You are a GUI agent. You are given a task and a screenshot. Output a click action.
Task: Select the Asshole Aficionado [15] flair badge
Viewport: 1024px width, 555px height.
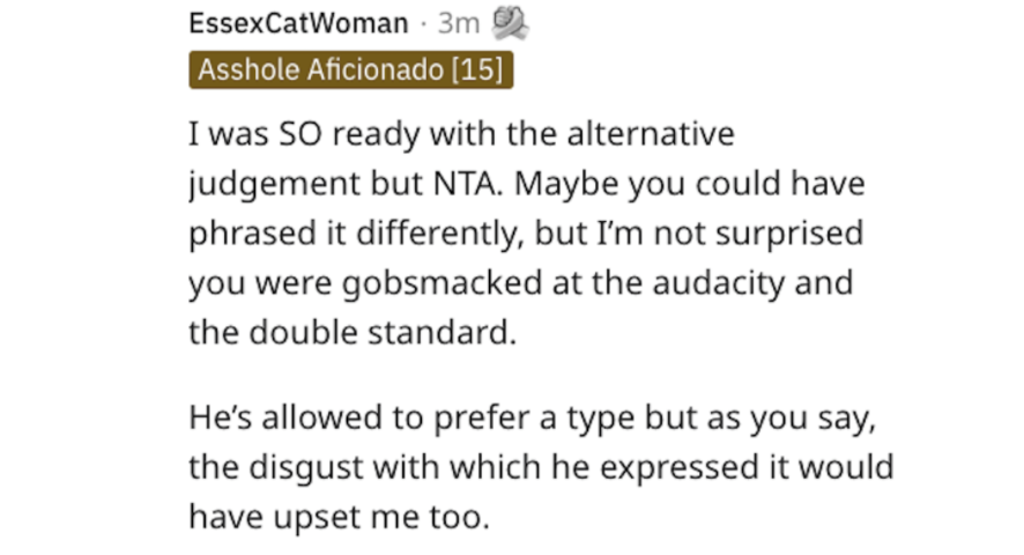[351, 69]
